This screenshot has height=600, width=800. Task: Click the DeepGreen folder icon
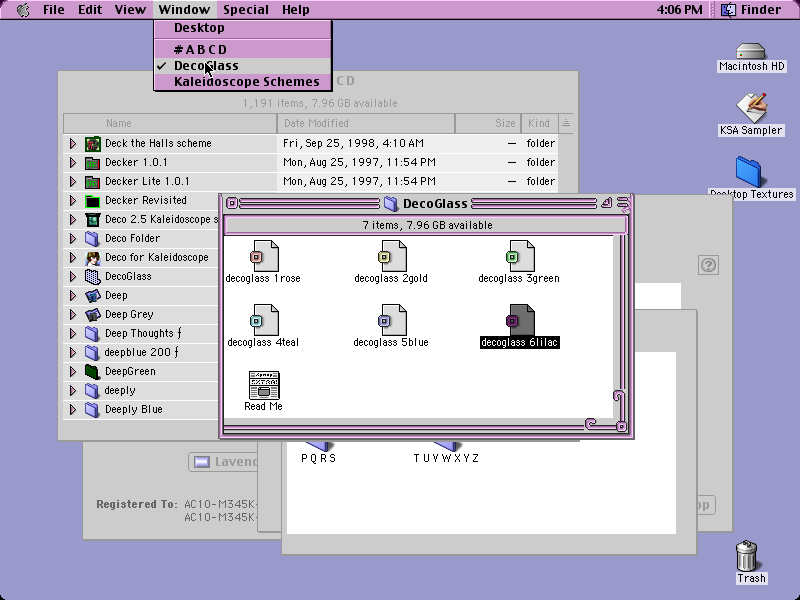tap(92, 372)
